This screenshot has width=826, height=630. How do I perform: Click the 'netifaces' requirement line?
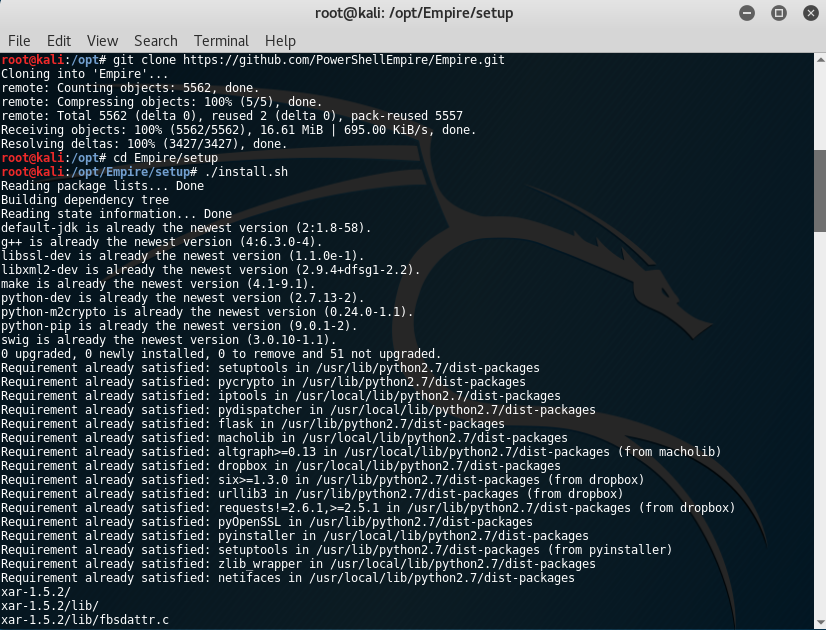coord(288,578)
